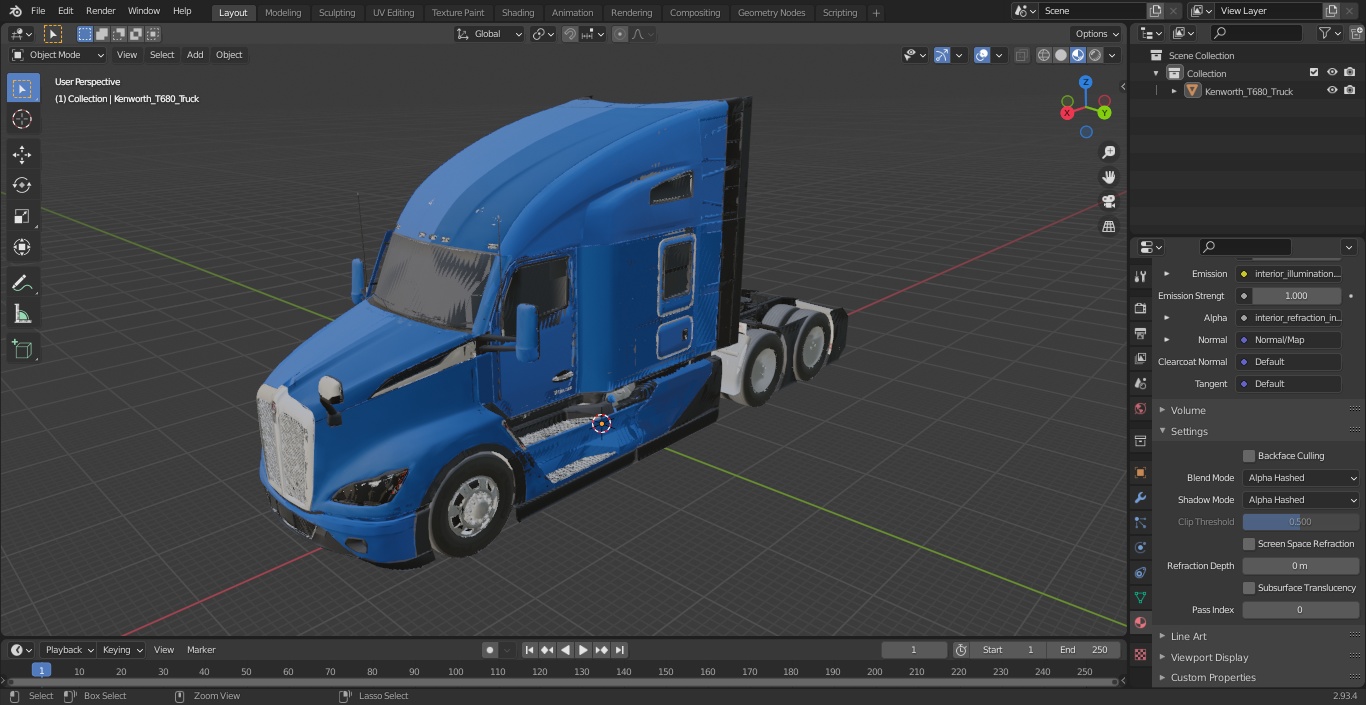Screen dimensions: 1366x705
Task: Switch to the Sculpting workspace tab
Action: click(x=337, y=13)
